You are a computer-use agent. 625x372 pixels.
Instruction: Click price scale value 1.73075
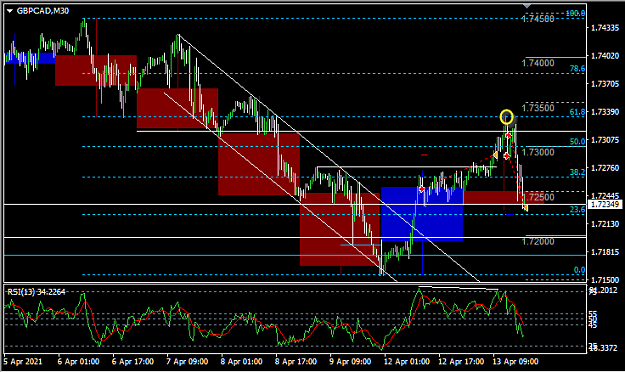605,140
